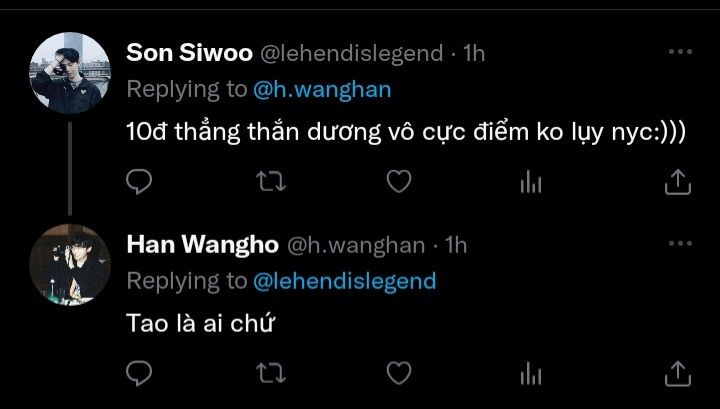The height and width of the screenshot is (409, 720).
Task: Open the @h.wanghan mention link
Action: point(322,90)
